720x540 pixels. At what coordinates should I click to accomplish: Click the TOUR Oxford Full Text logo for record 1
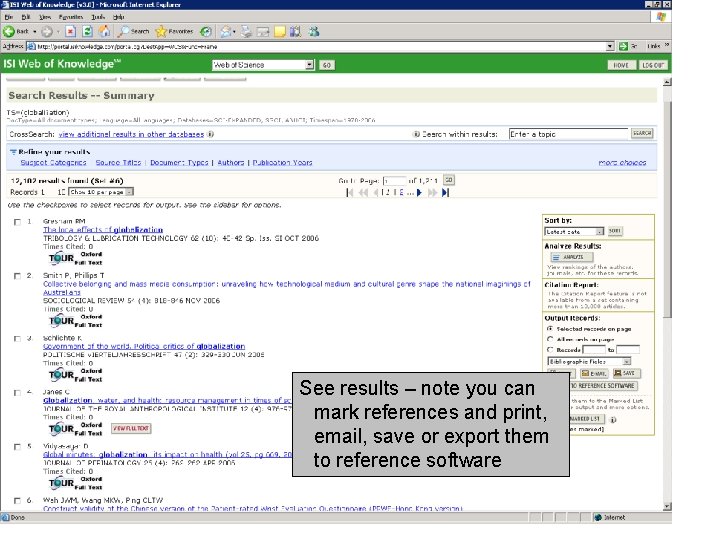pos(75,258)
